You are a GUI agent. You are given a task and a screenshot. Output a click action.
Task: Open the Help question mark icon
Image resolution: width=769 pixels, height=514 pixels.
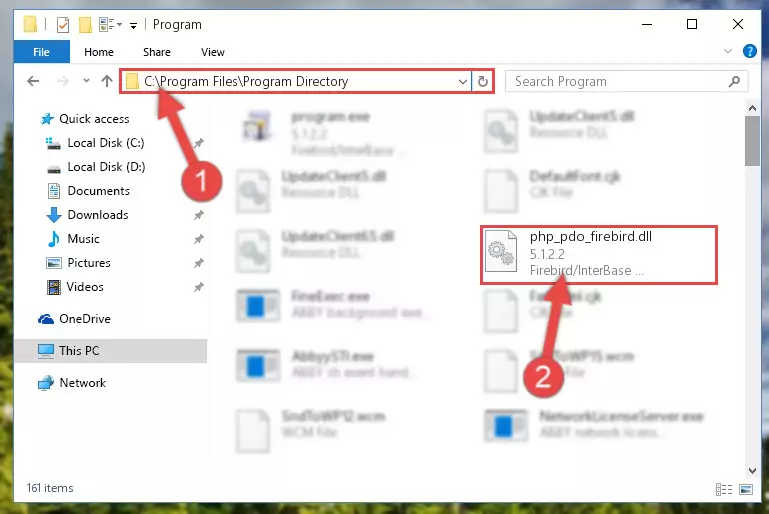[x=749, y=51]
